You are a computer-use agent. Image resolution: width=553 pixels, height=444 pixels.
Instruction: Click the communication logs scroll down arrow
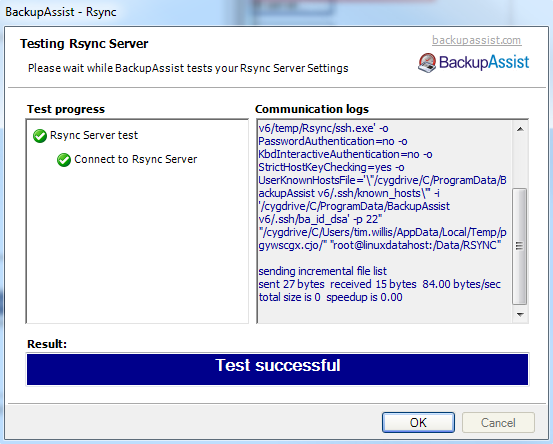click(x=520, y=314)
